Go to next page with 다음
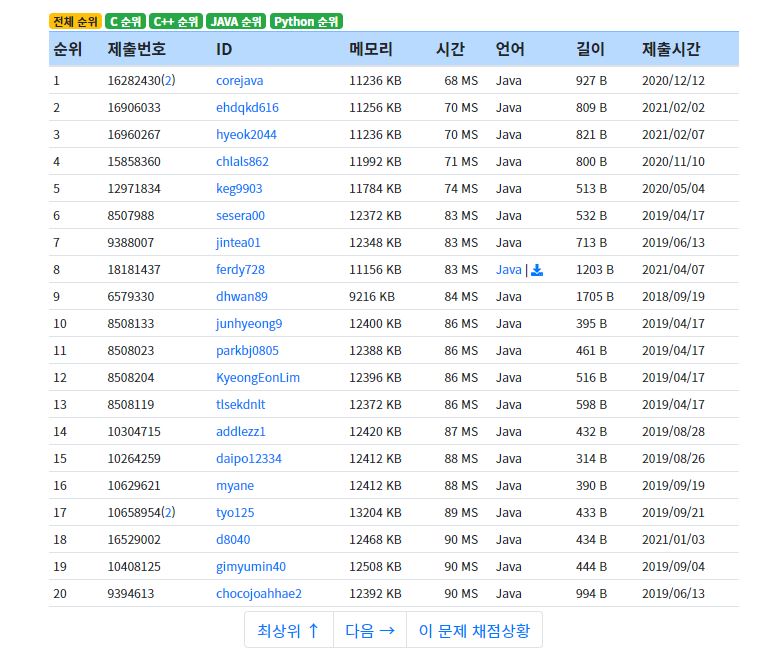 click(370, 630)
